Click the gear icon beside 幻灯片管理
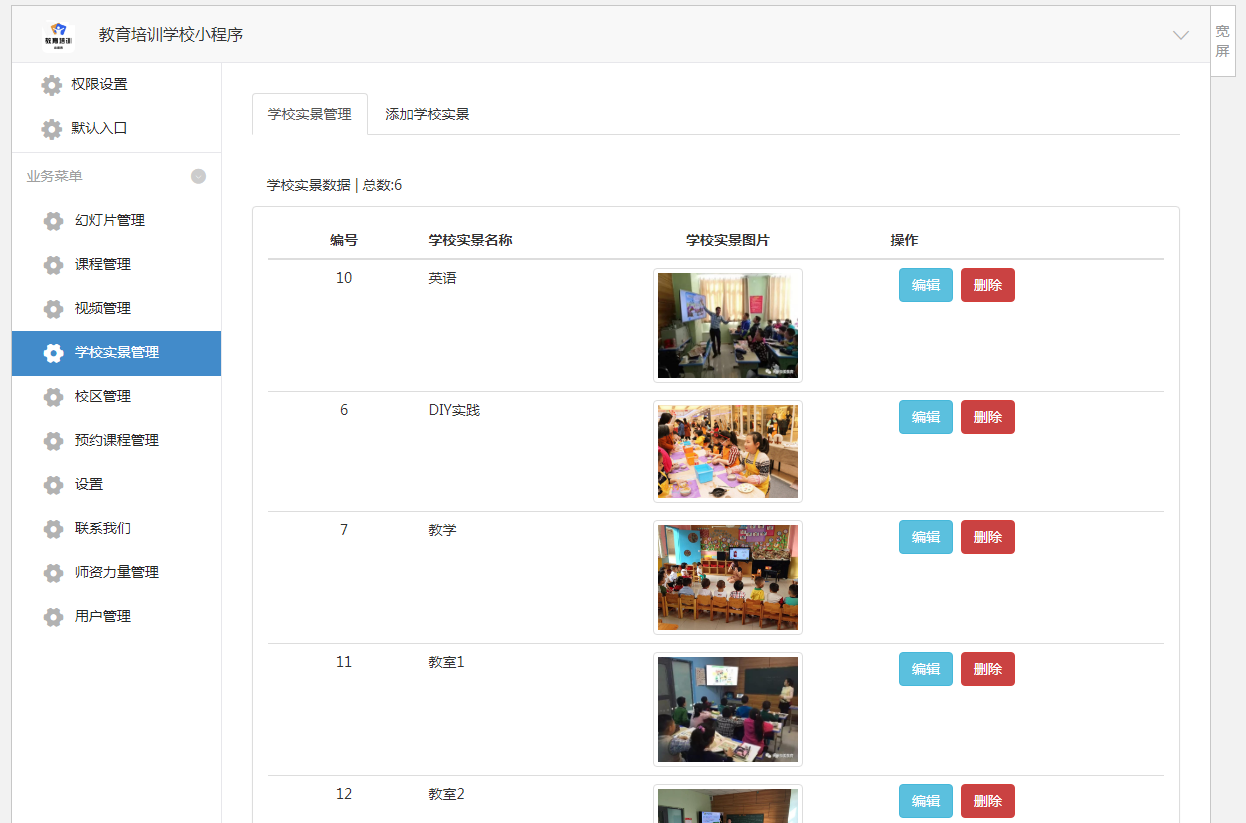The image size is (1246, 823). pyautogui.click(x=54, y=221)
